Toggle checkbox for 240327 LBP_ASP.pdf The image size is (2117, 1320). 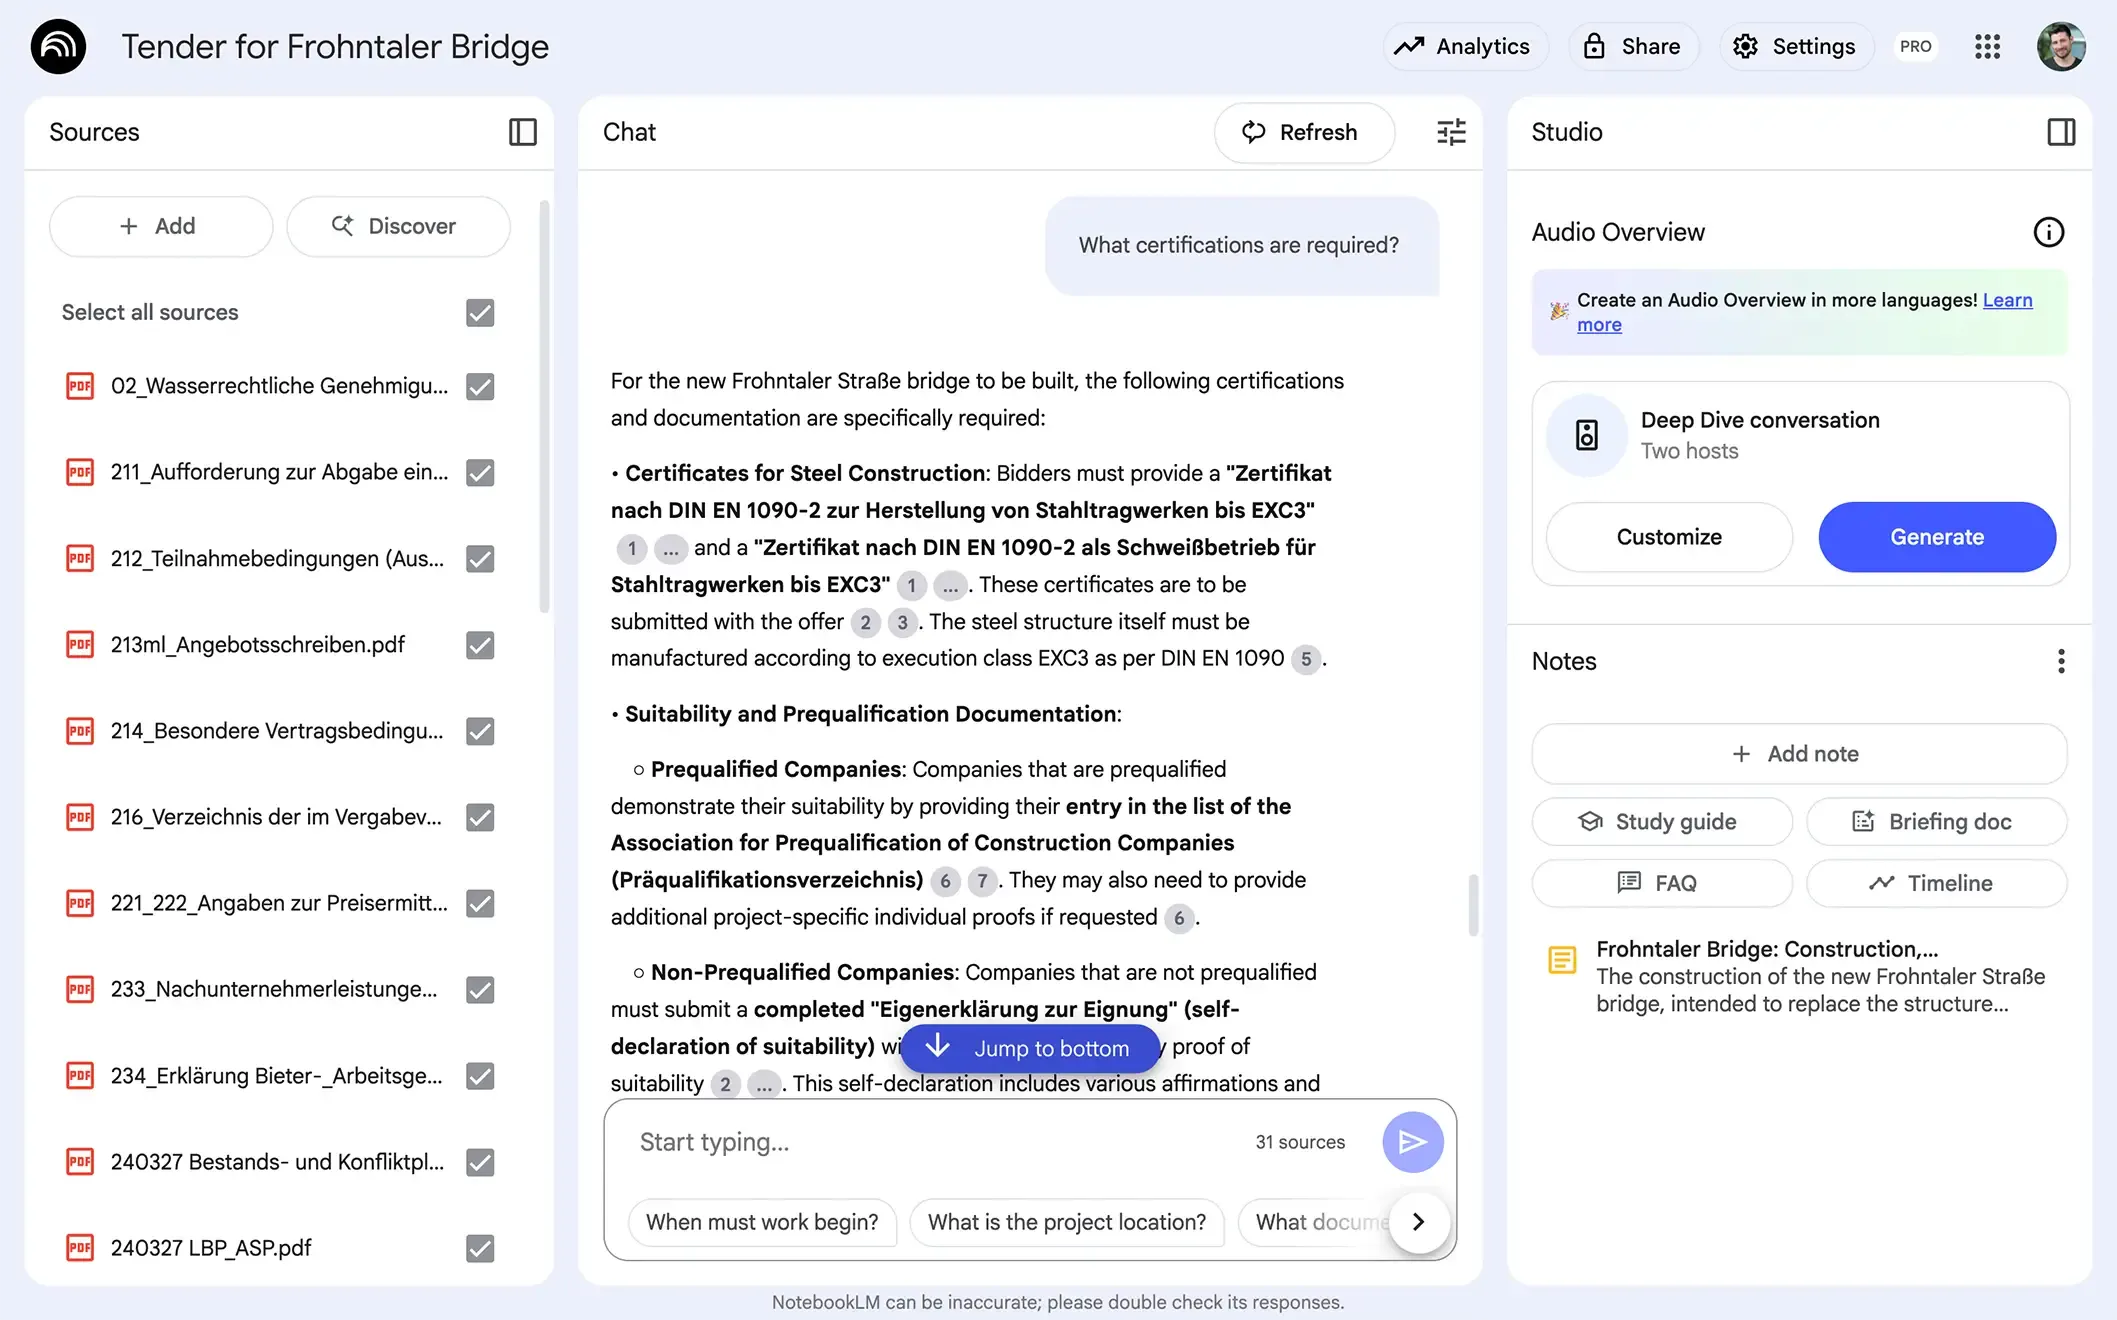click(480, 1248)
